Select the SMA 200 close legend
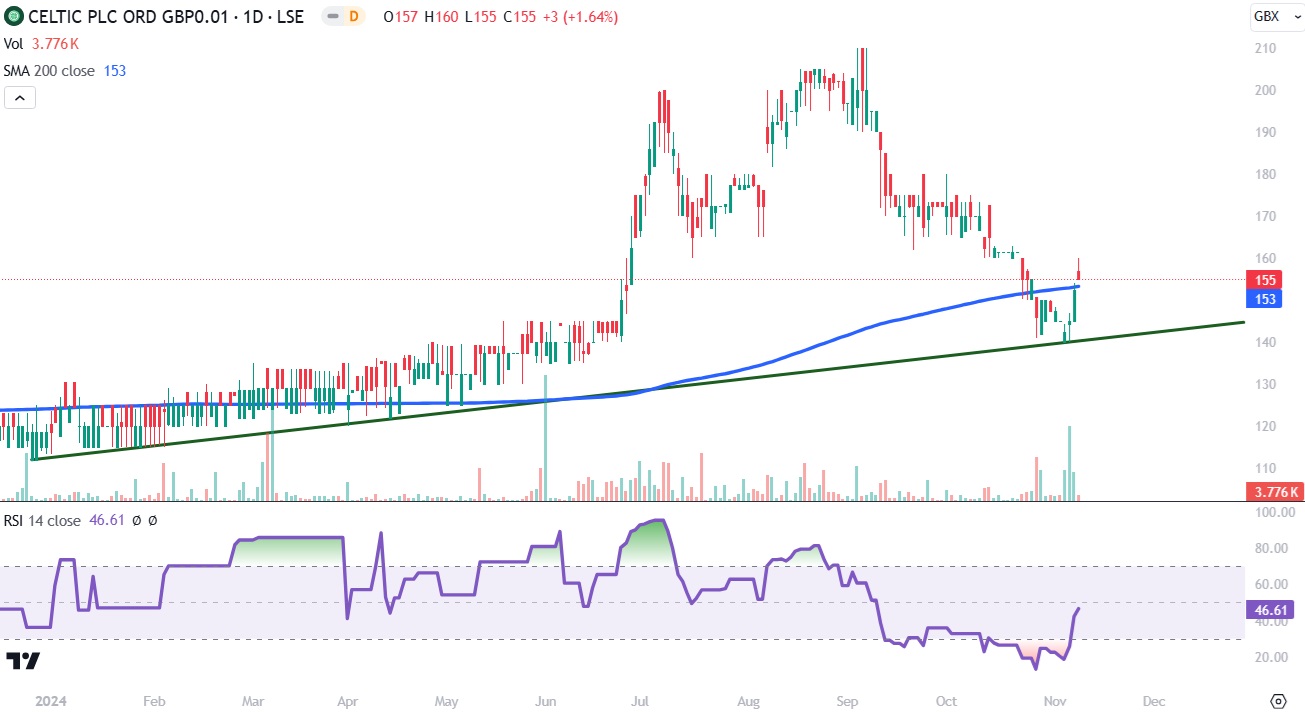This screenshot has width=1305, height=712. [x=65, y=71]
